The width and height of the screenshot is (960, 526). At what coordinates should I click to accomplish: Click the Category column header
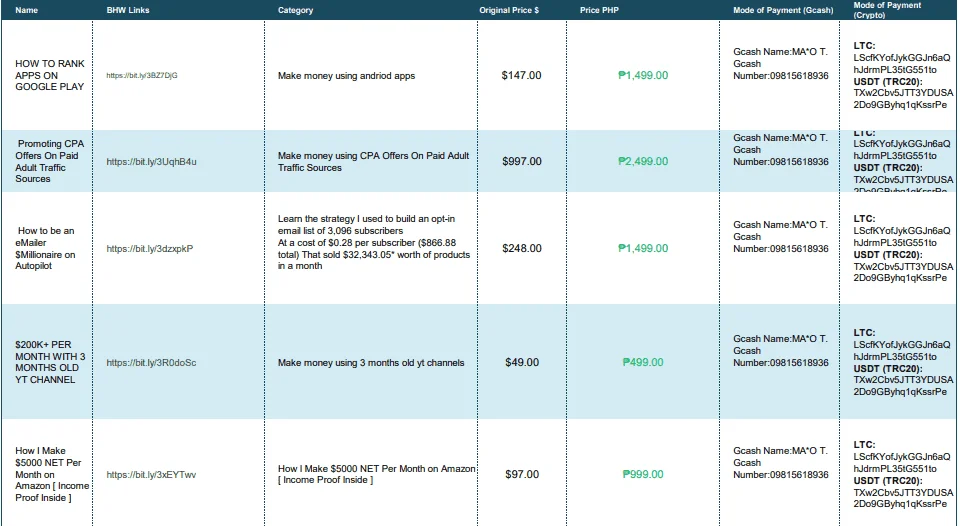coord(295,10)
